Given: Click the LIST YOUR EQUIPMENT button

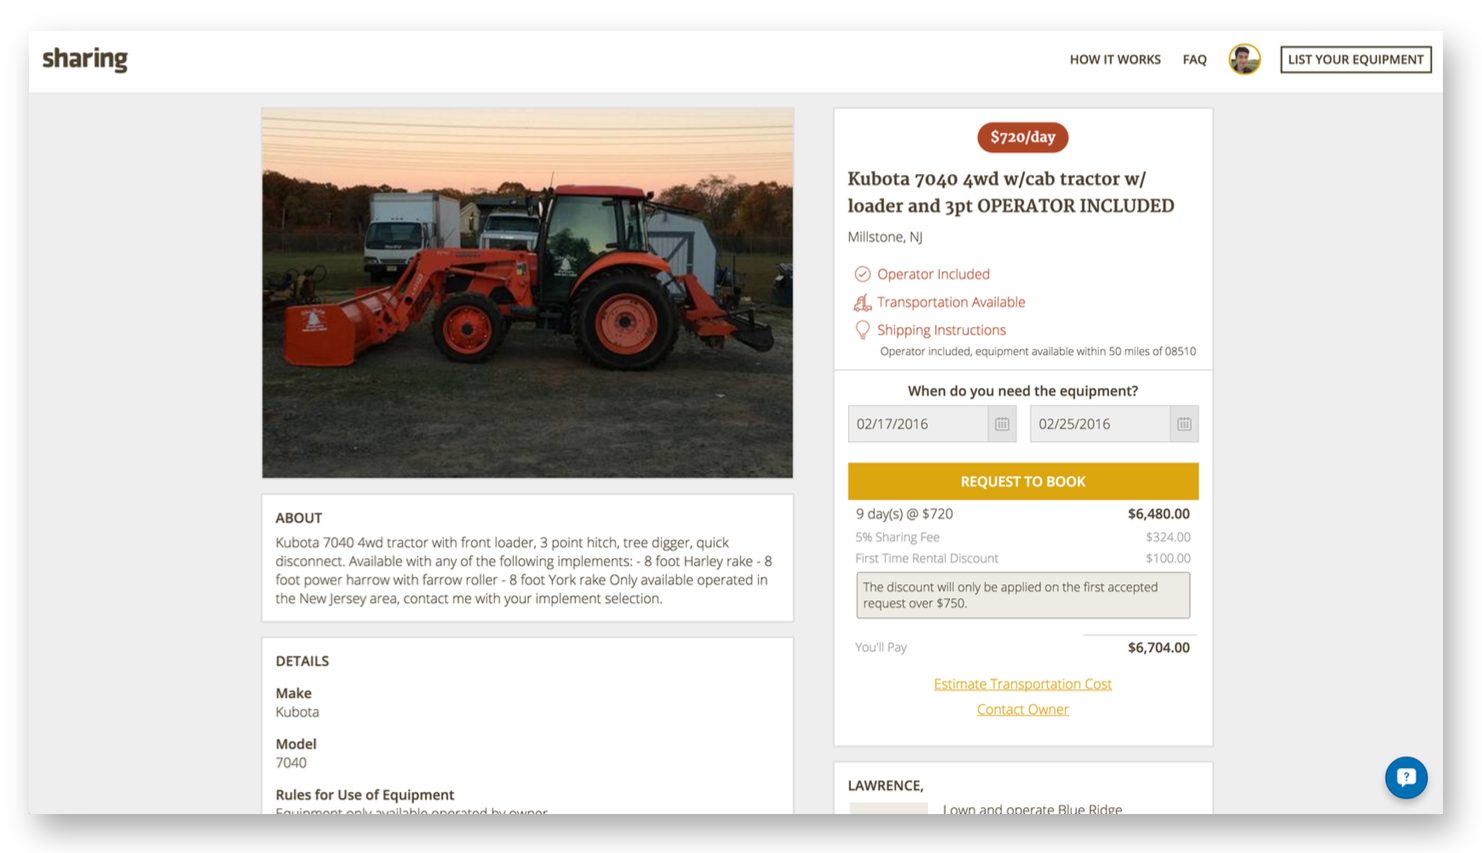Looking at the screenshot, I should click(x=1355, y=59).
